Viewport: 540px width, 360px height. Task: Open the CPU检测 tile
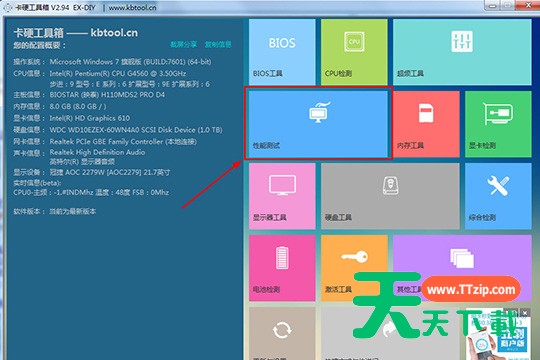point(354,52)
